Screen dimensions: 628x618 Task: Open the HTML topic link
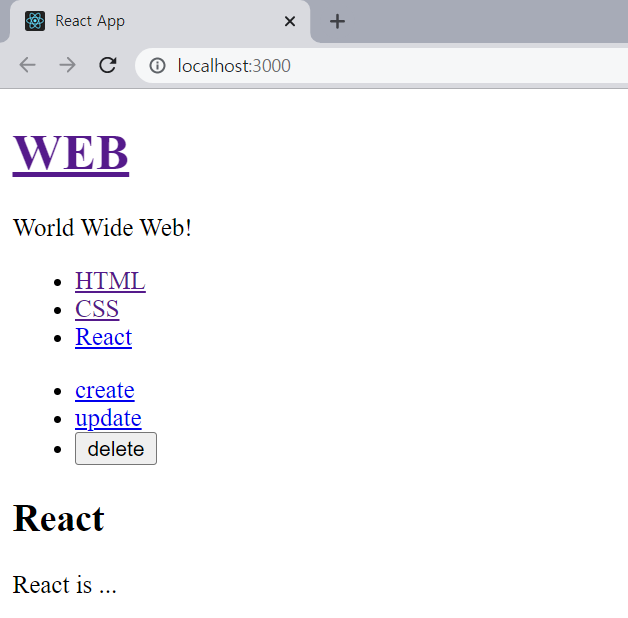pos(110,281)
